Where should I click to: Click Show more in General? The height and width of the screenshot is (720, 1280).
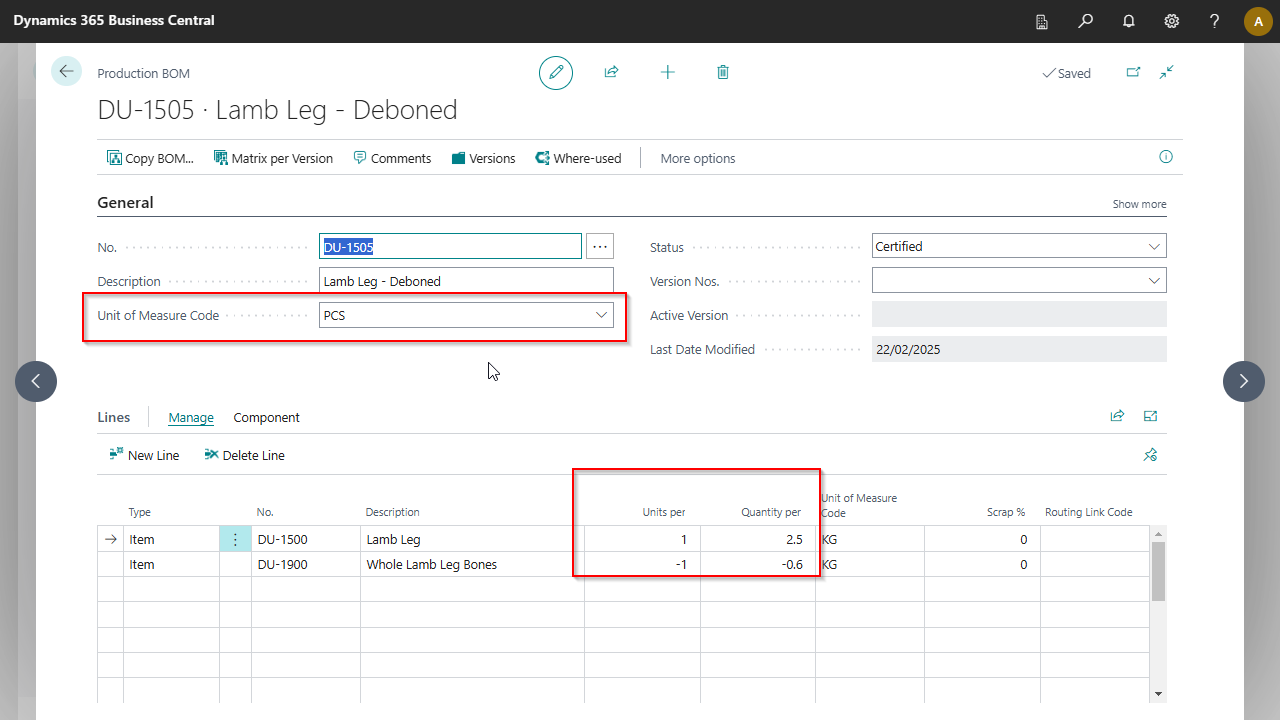coord(1139,204)
